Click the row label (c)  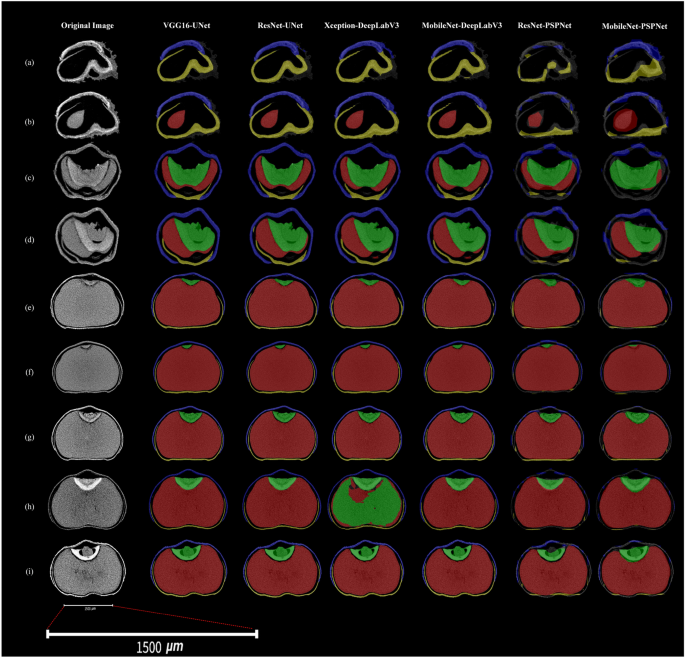29,178
